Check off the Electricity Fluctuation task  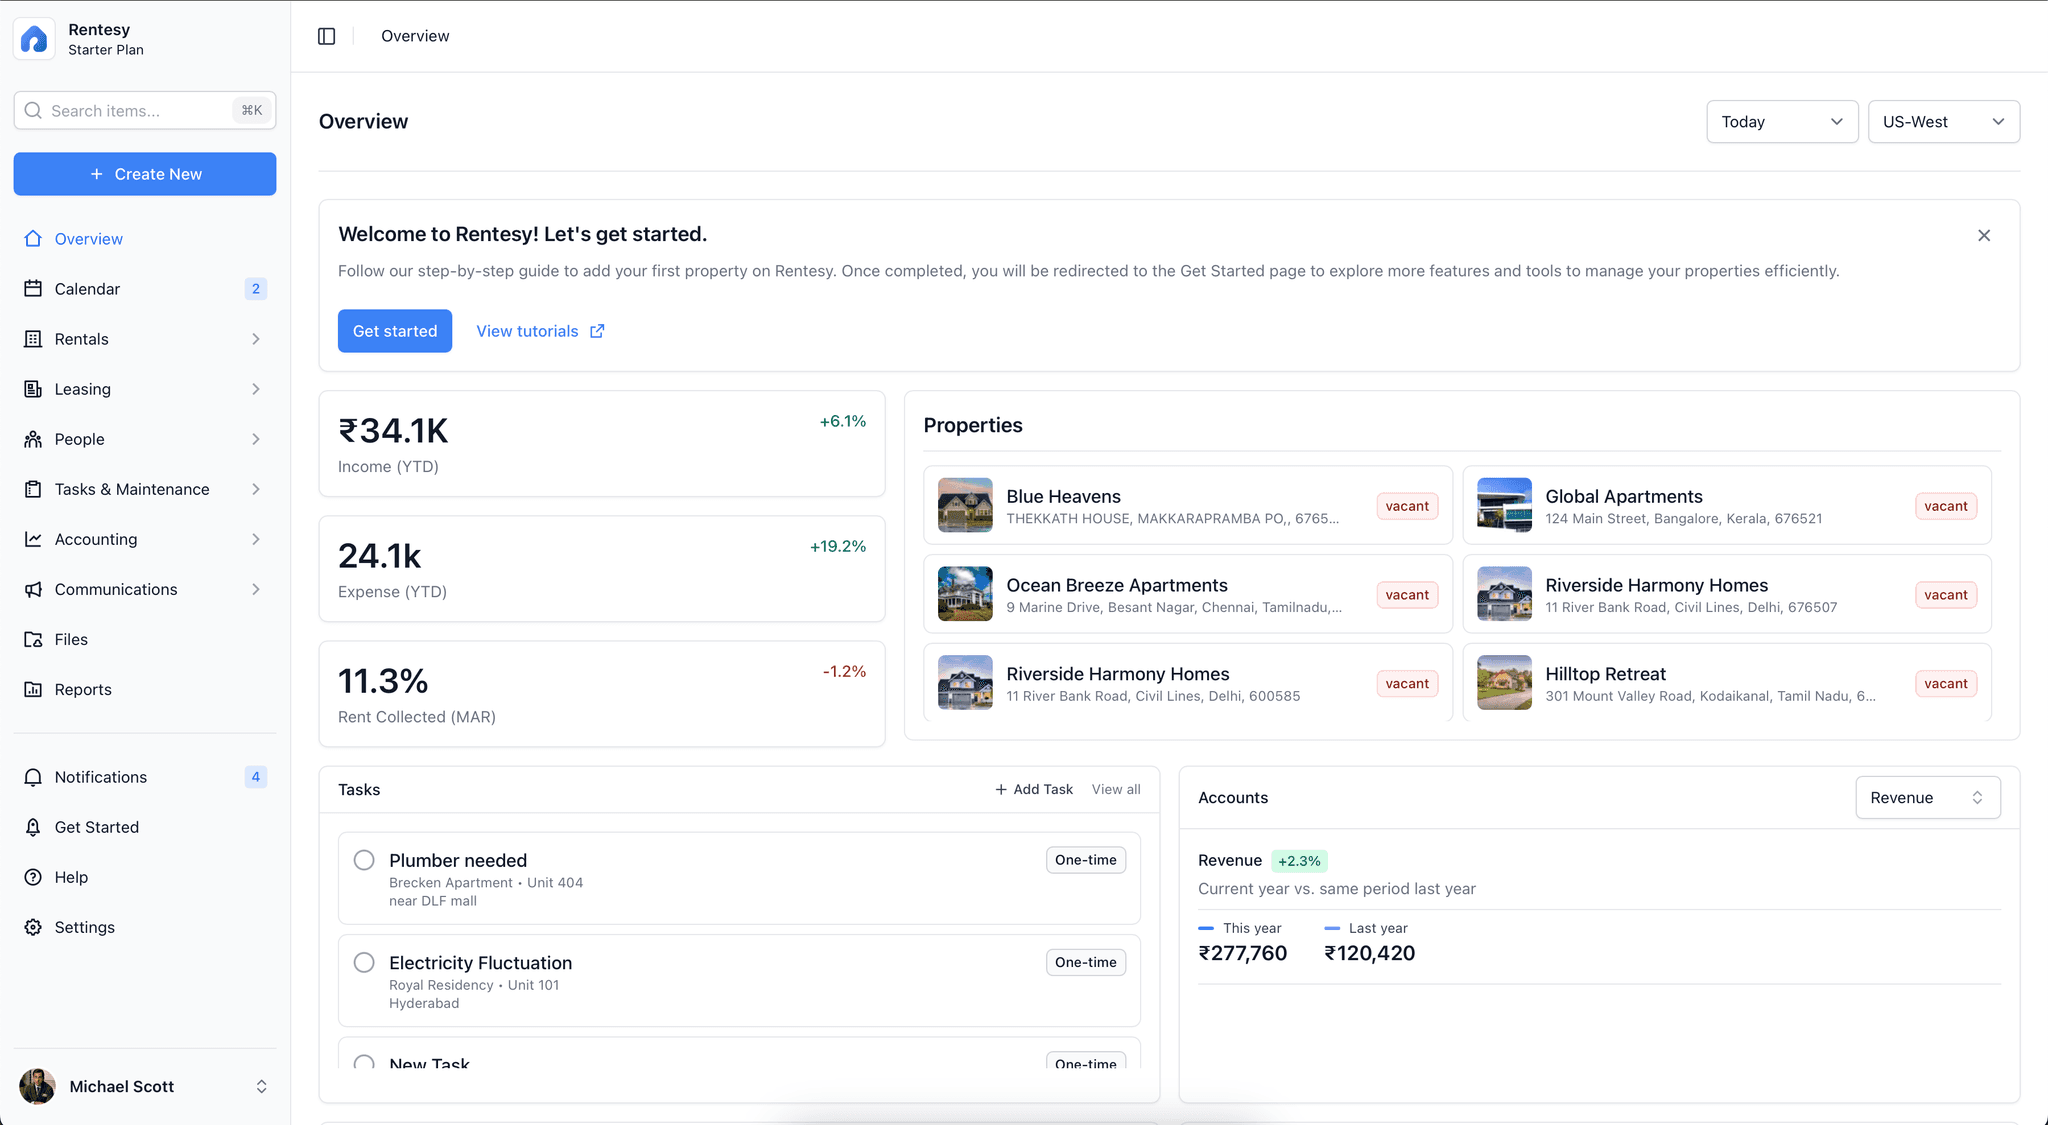(x=364, y=962)
